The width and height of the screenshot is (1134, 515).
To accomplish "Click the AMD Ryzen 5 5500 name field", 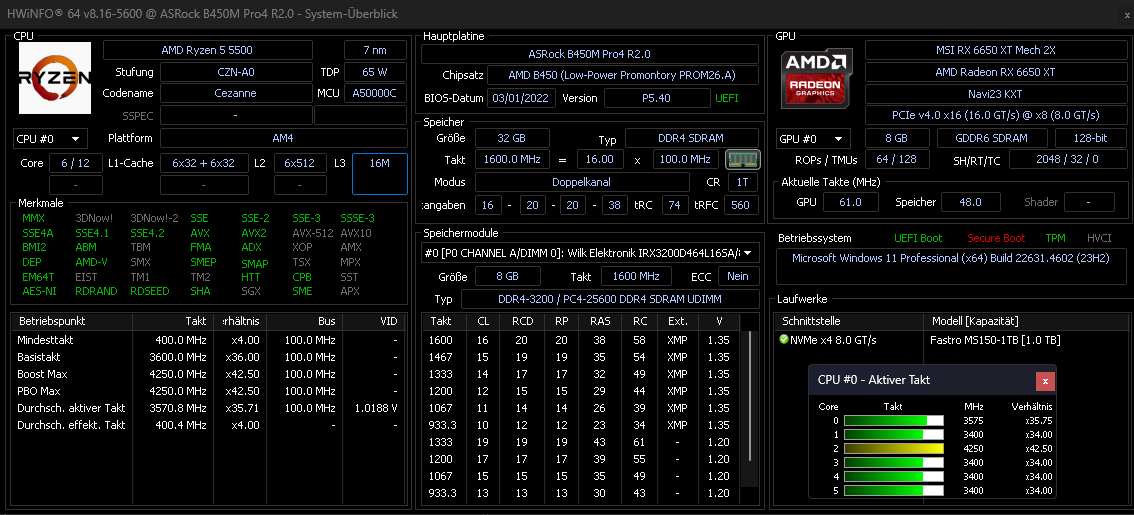I will coord(208,51).
